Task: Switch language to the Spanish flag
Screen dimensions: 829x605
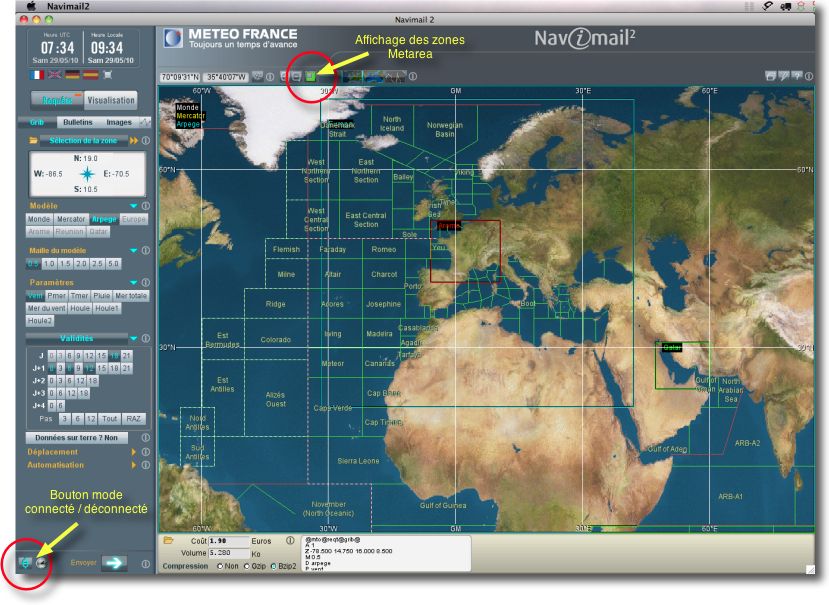Action: point(90,75)
